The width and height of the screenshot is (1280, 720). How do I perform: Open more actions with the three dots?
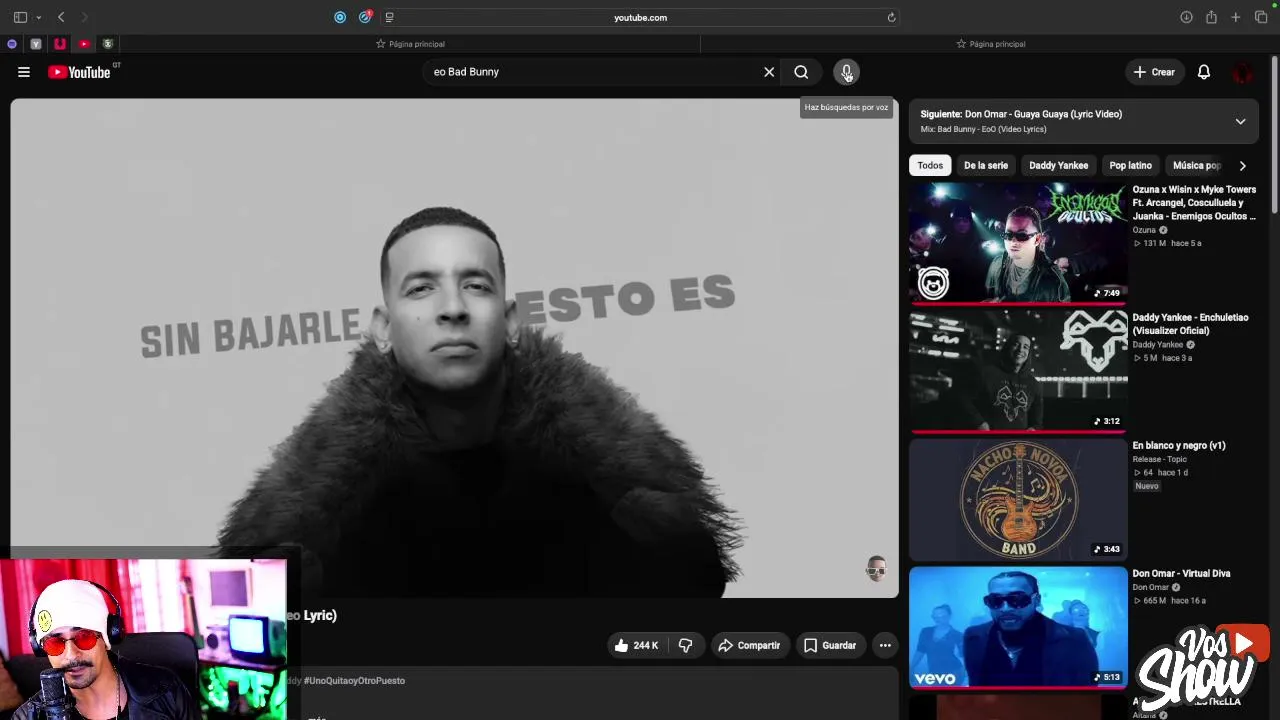(x=885, y=646)
